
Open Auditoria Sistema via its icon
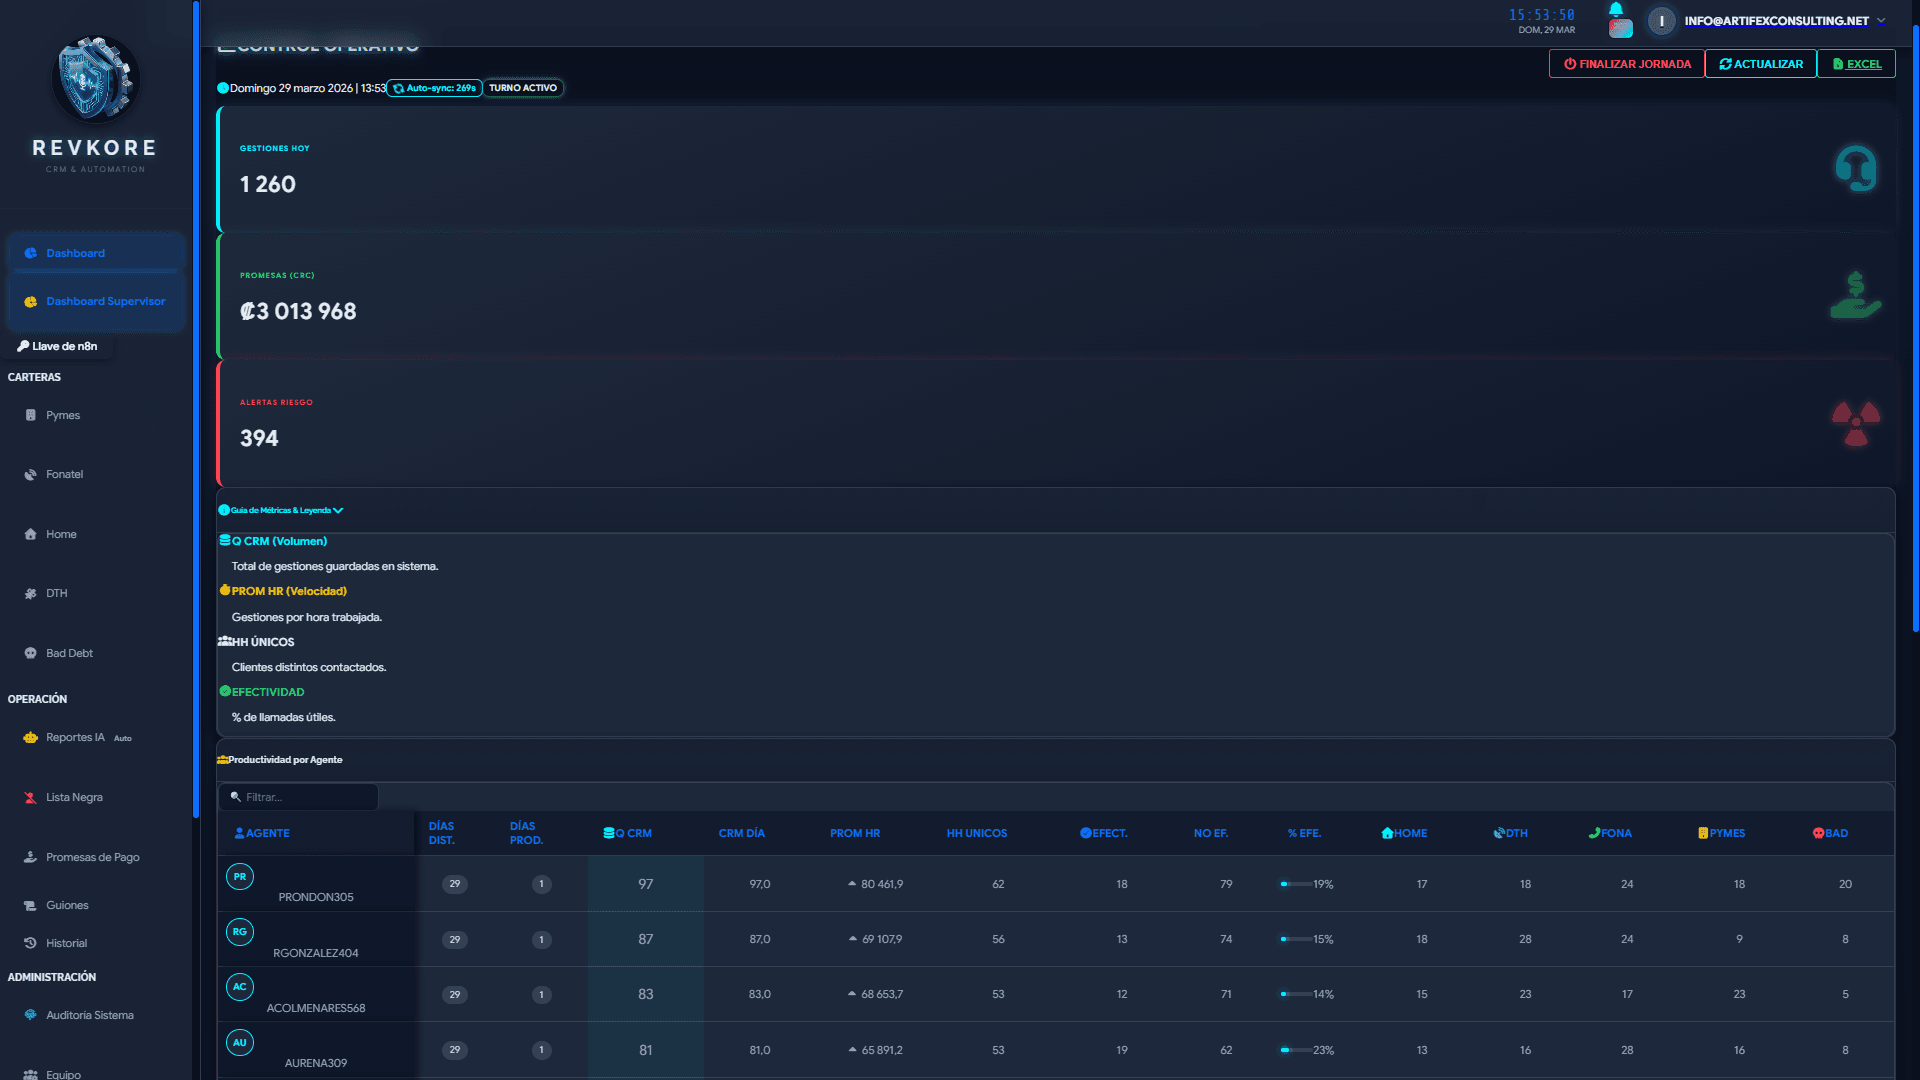31,1015
